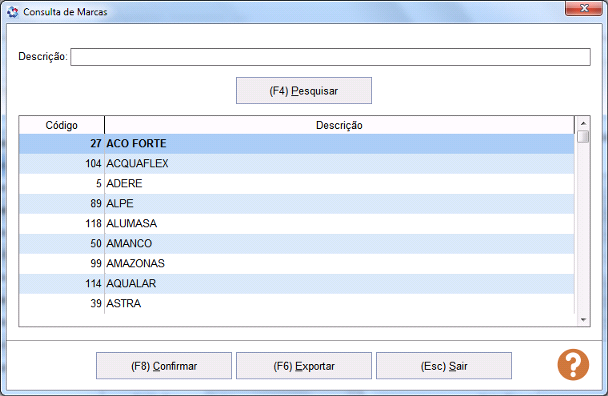Export list using (F6) Exportar

pos(304,366)
